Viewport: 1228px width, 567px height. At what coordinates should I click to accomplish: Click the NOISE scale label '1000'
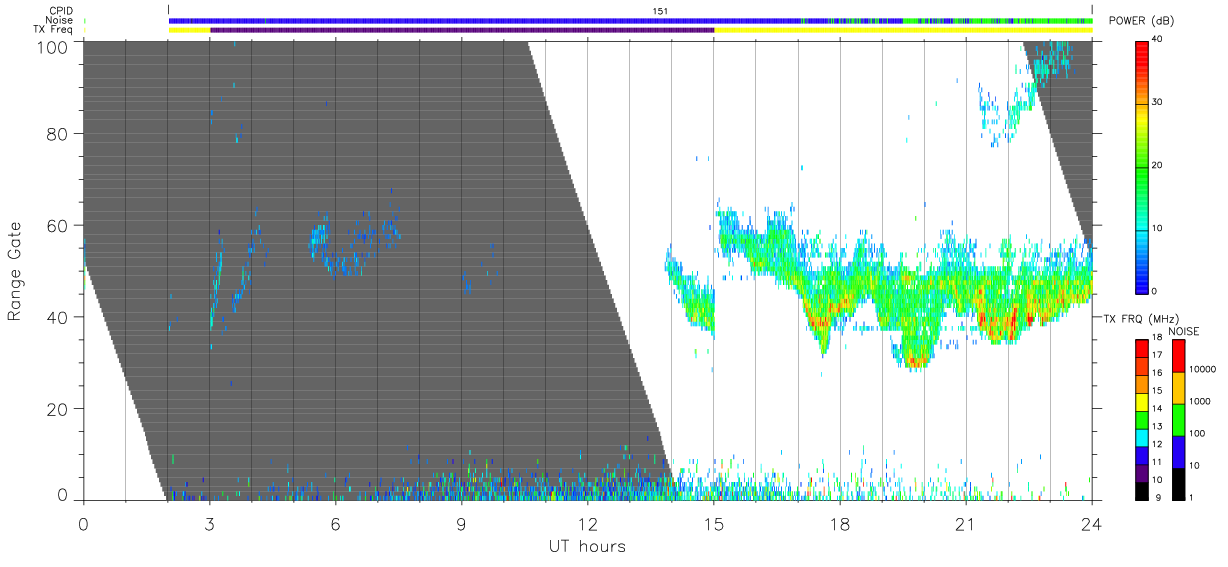pyautogui.click(x=1202, y=401)
